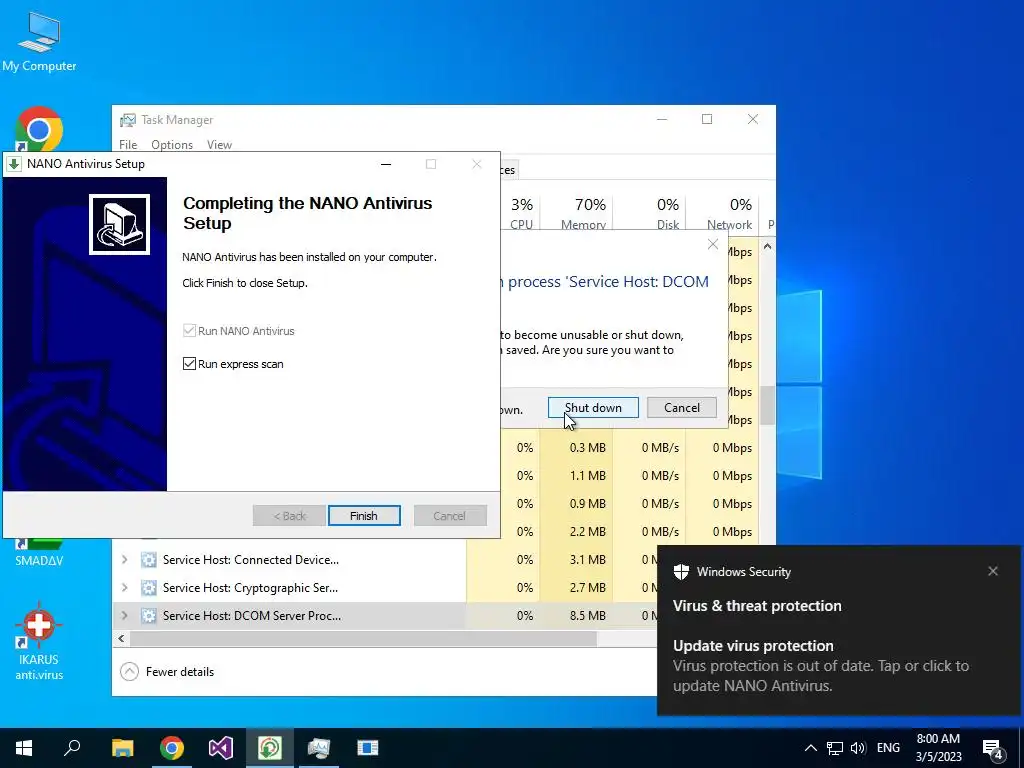
Task: Click the 0.3 MB memory value
Action: point(587,448)
